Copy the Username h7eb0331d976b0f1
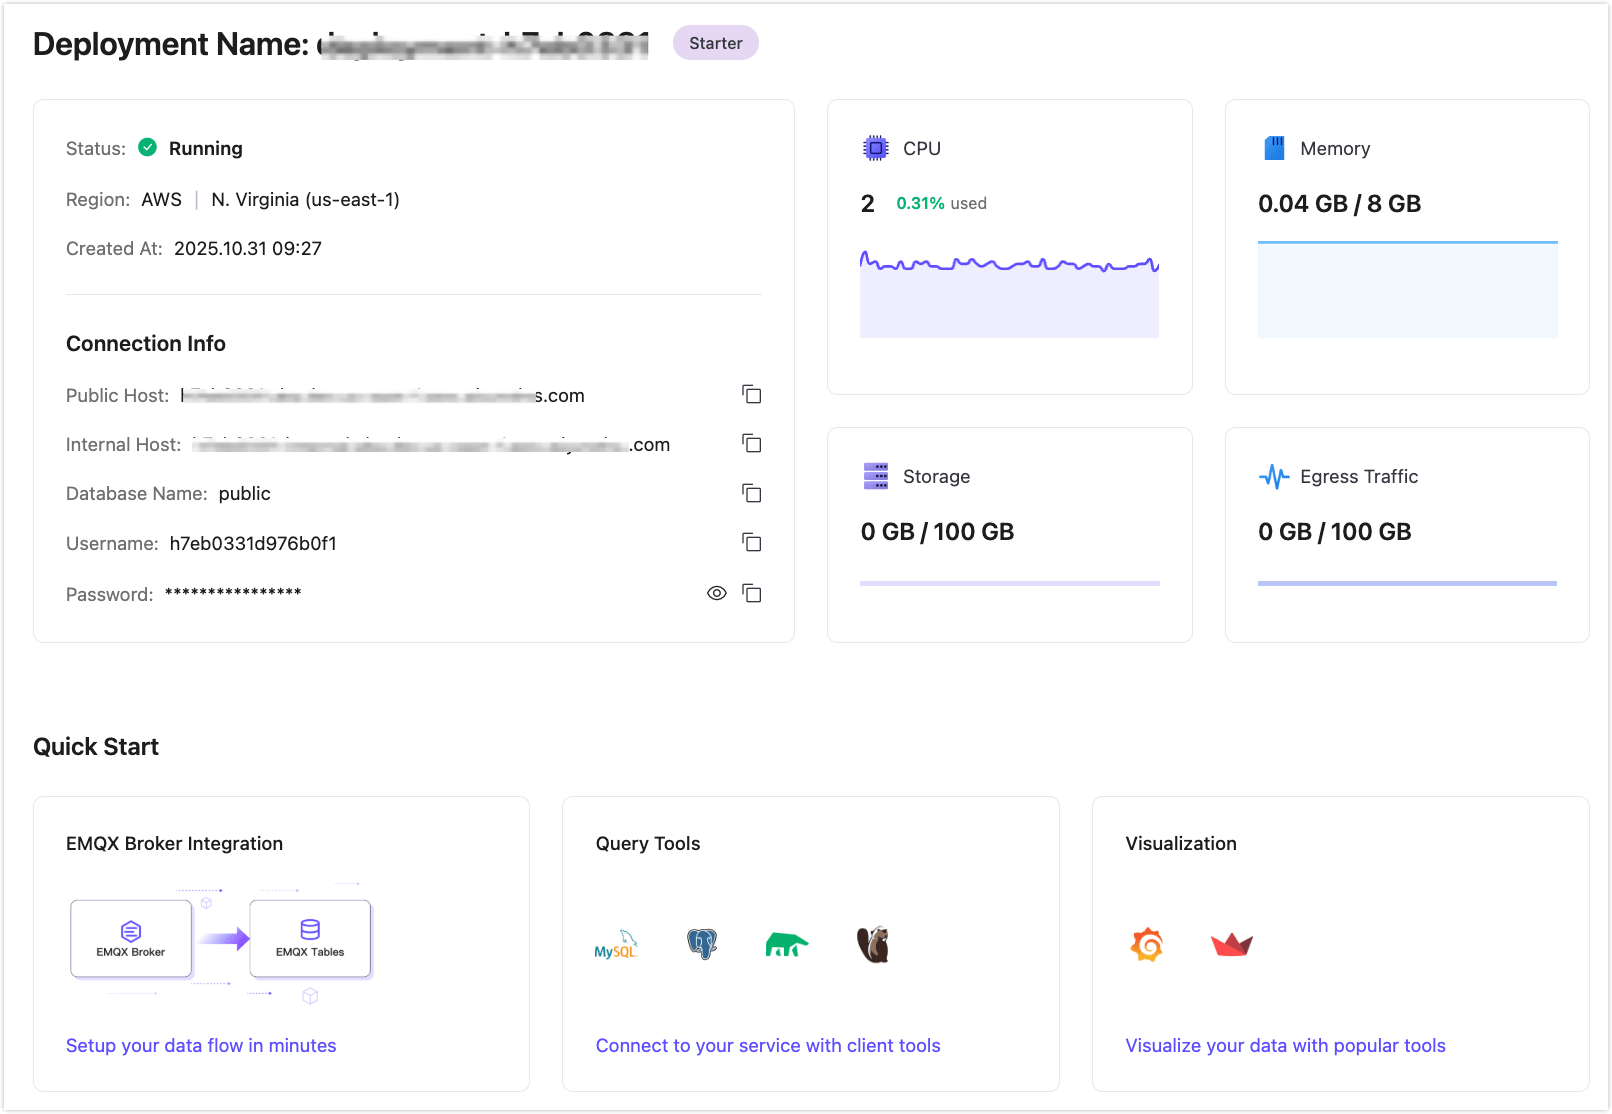 click(x=751, y=542)
